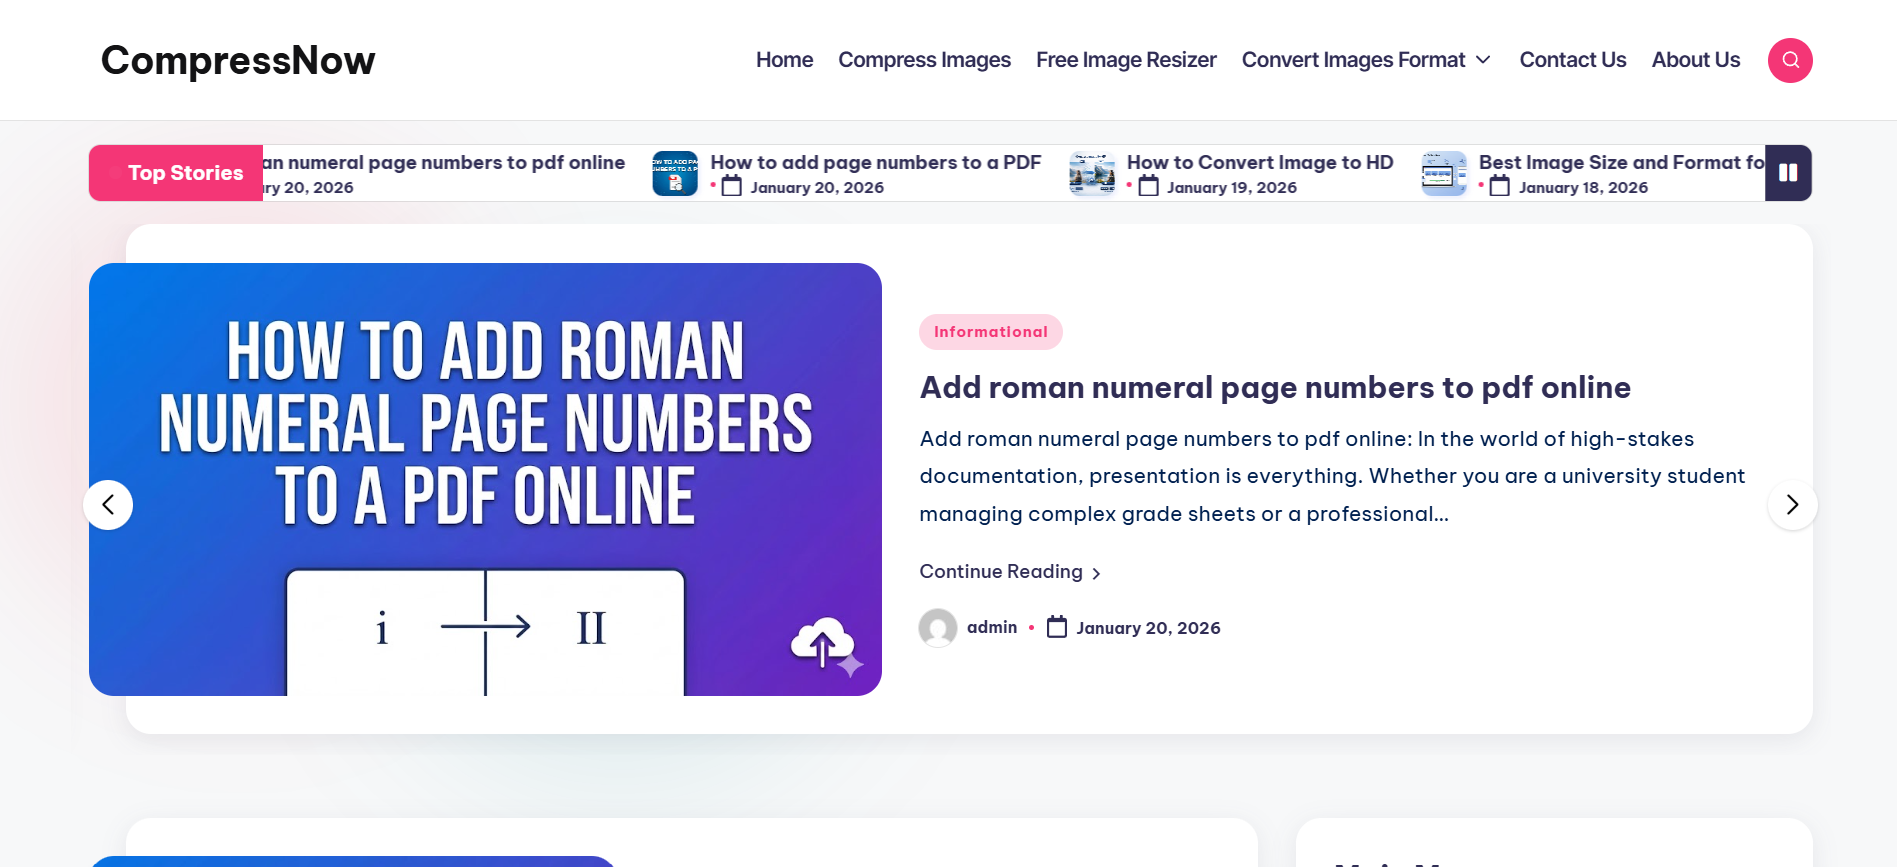Click calendar icon beside January 20, 2026 in slide
This screenshot has height=867, width=1897.
tap(1057, 627)
